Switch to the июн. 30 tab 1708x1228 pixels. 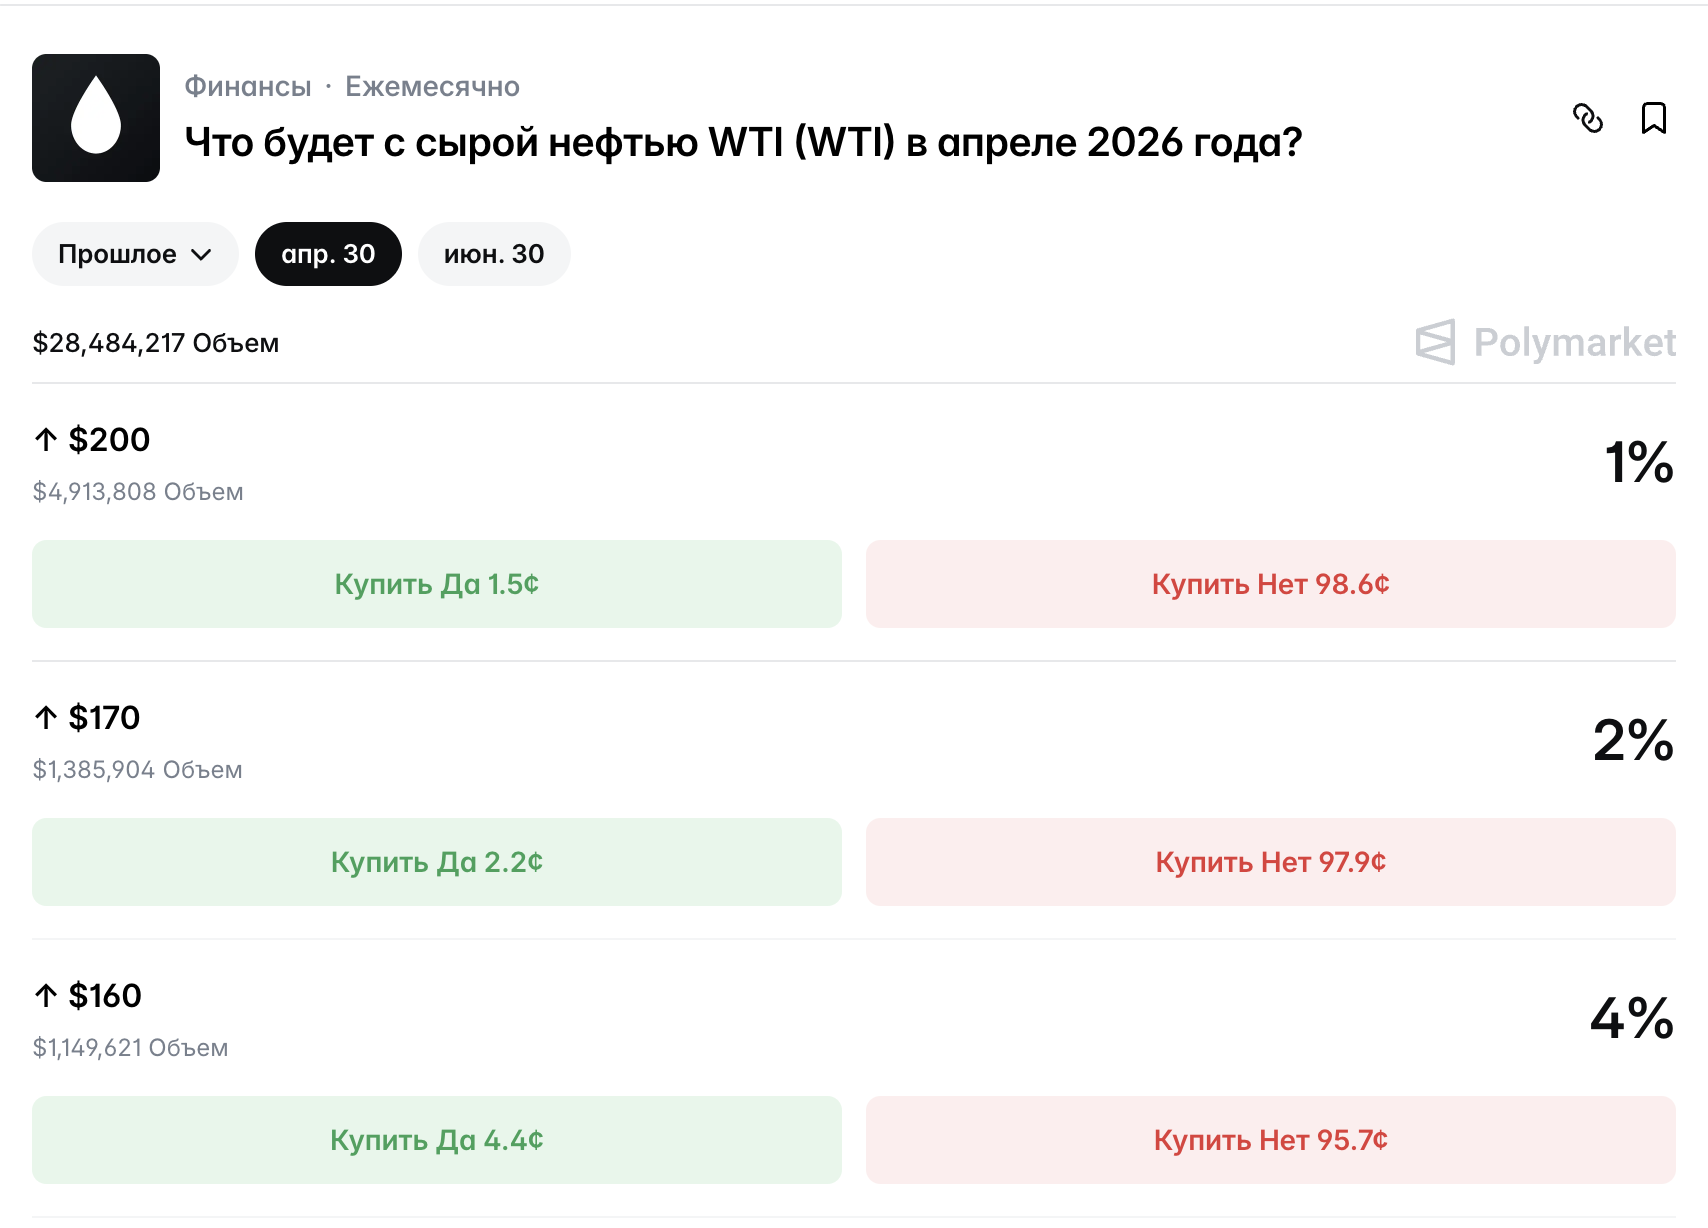[494, 254]
